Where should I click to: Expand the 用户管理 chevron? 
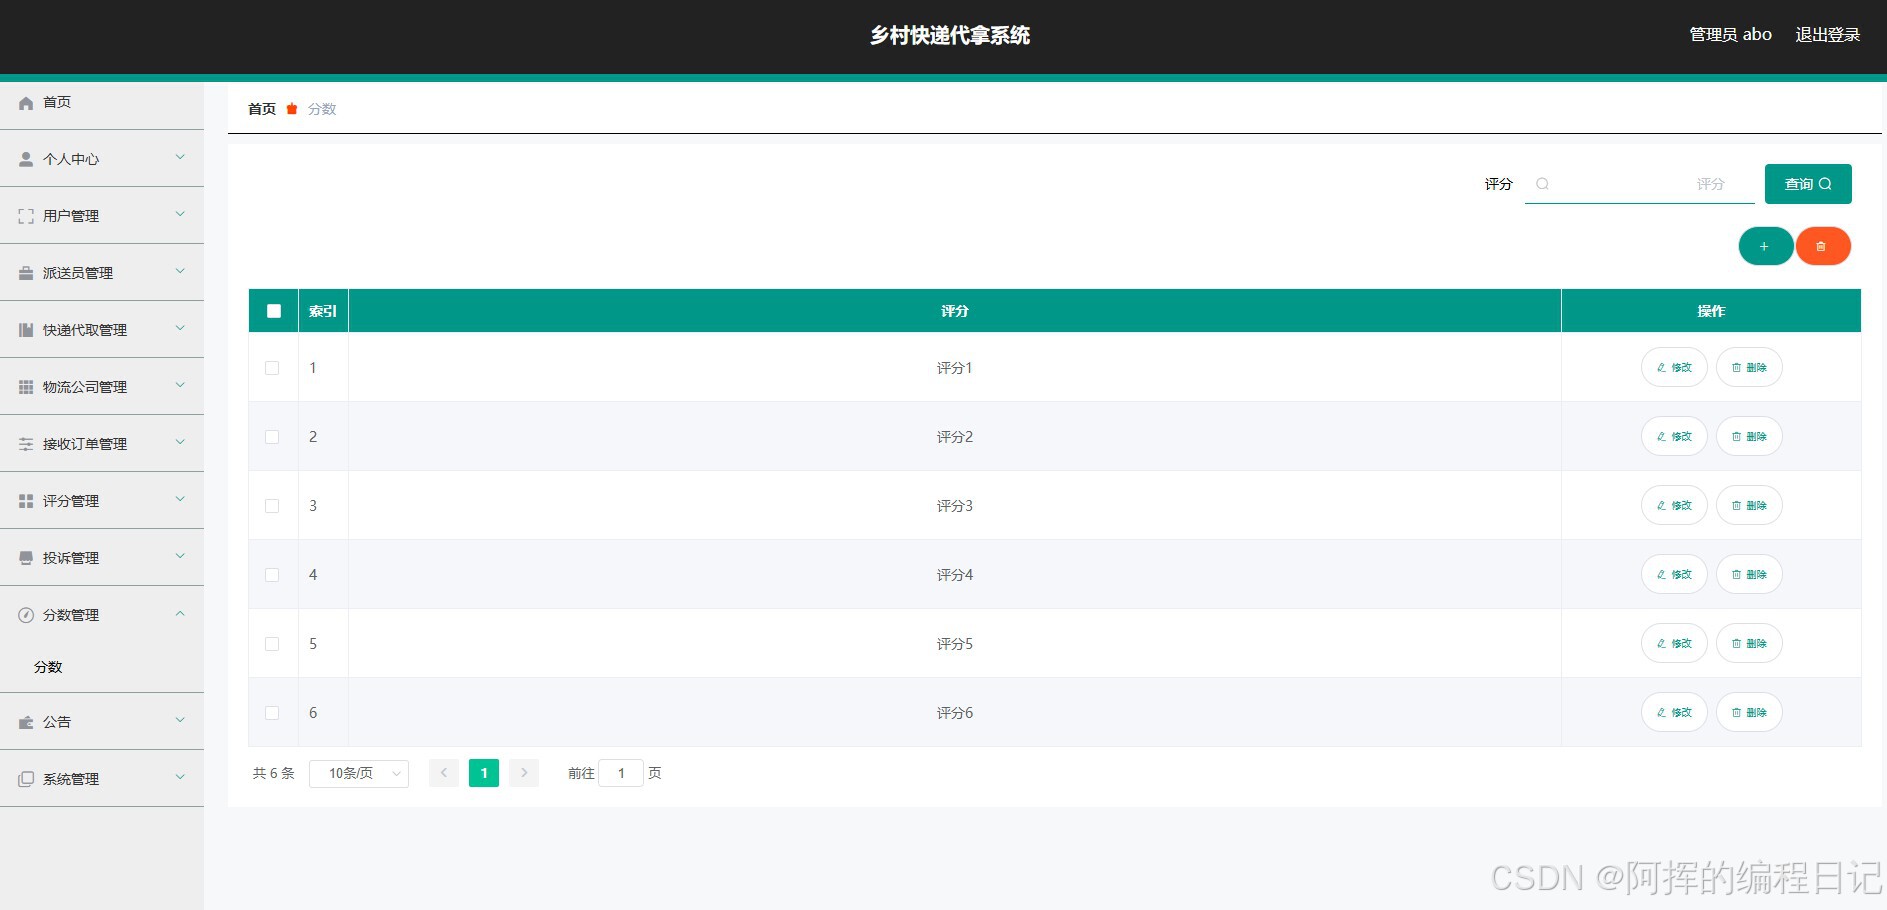[180, 214]
